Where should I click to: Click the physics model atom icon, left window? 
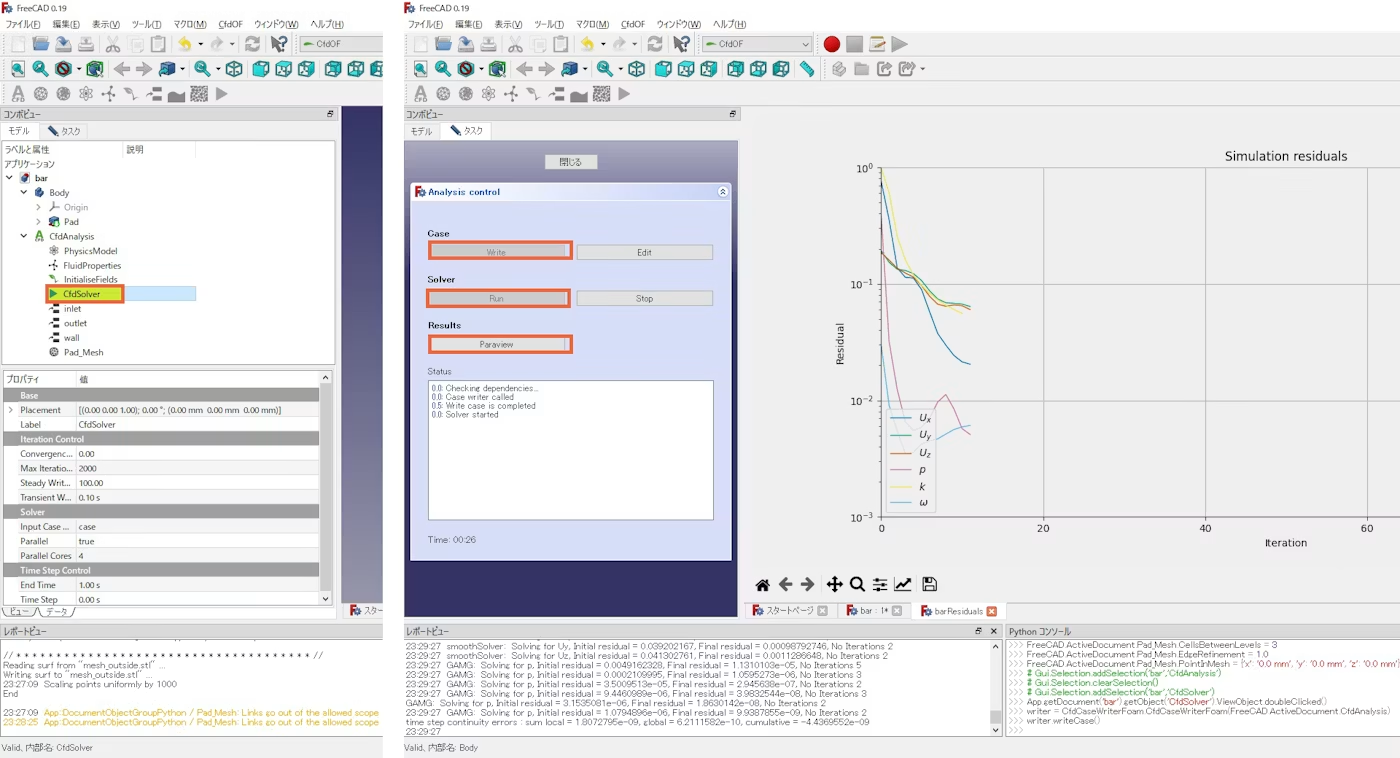(86, 94)
